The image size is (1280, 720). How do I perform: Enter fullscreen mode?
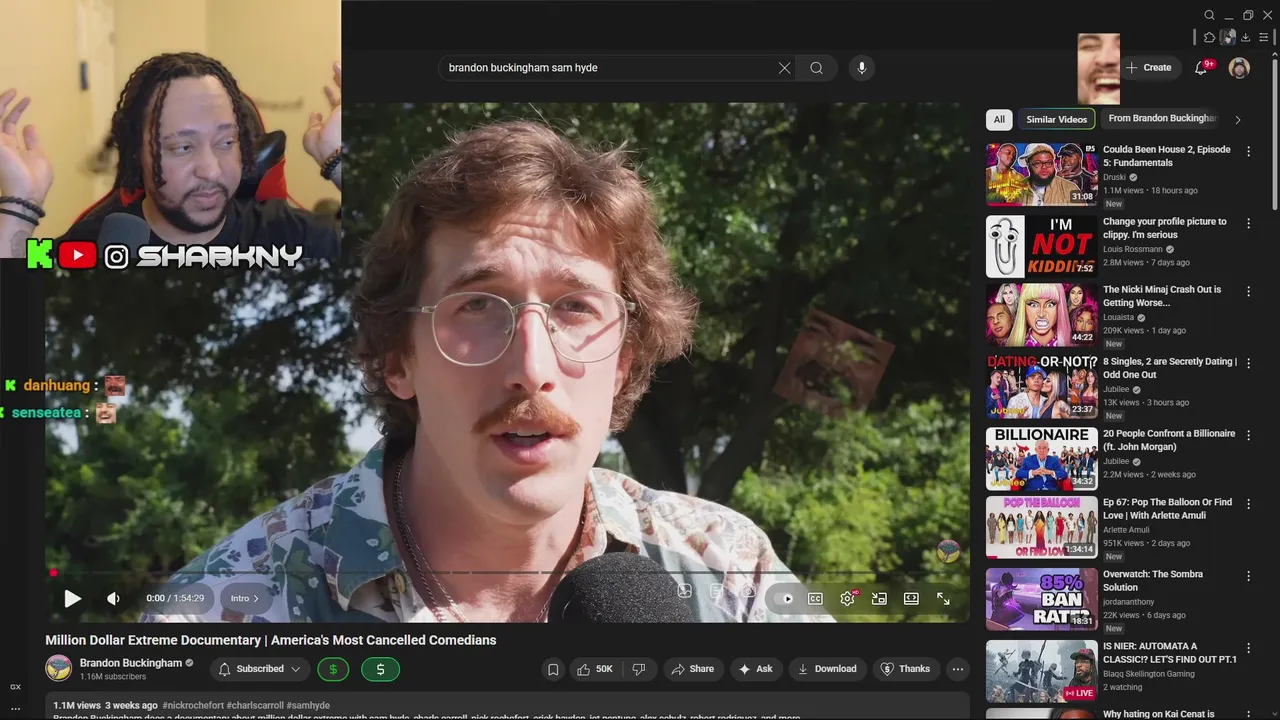943,598
